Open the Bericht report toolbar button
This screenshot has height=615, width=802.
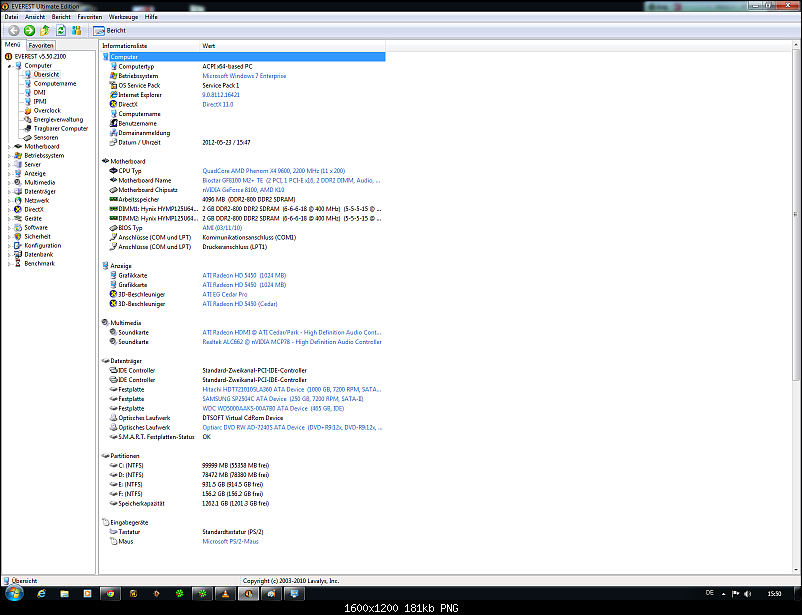coord(109,31)
